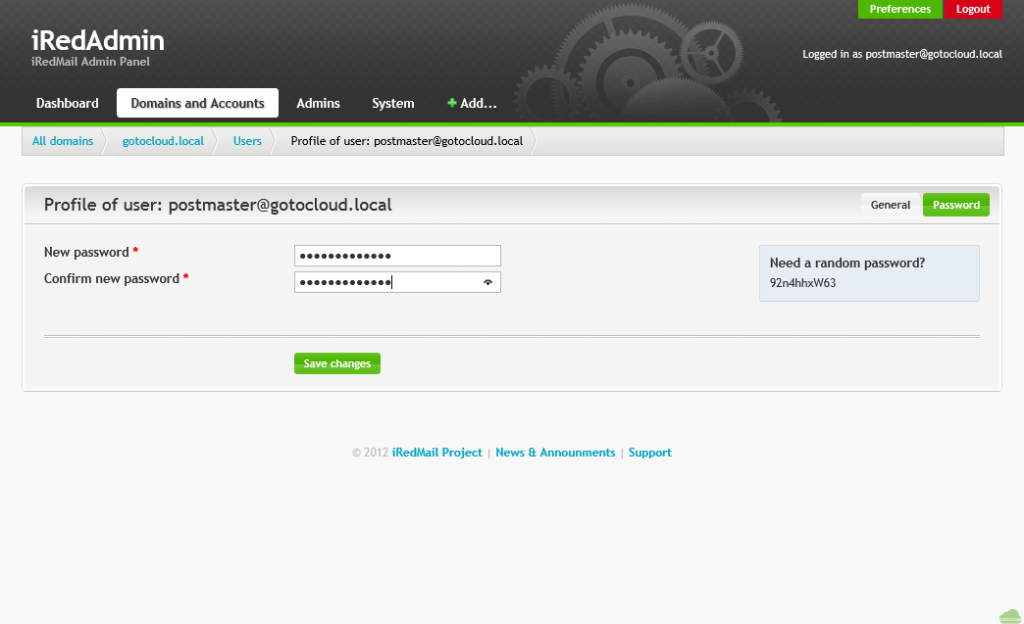Switch to the General profile tab
The height and width of the screenshot is (624, 1024).
point(890,205)
